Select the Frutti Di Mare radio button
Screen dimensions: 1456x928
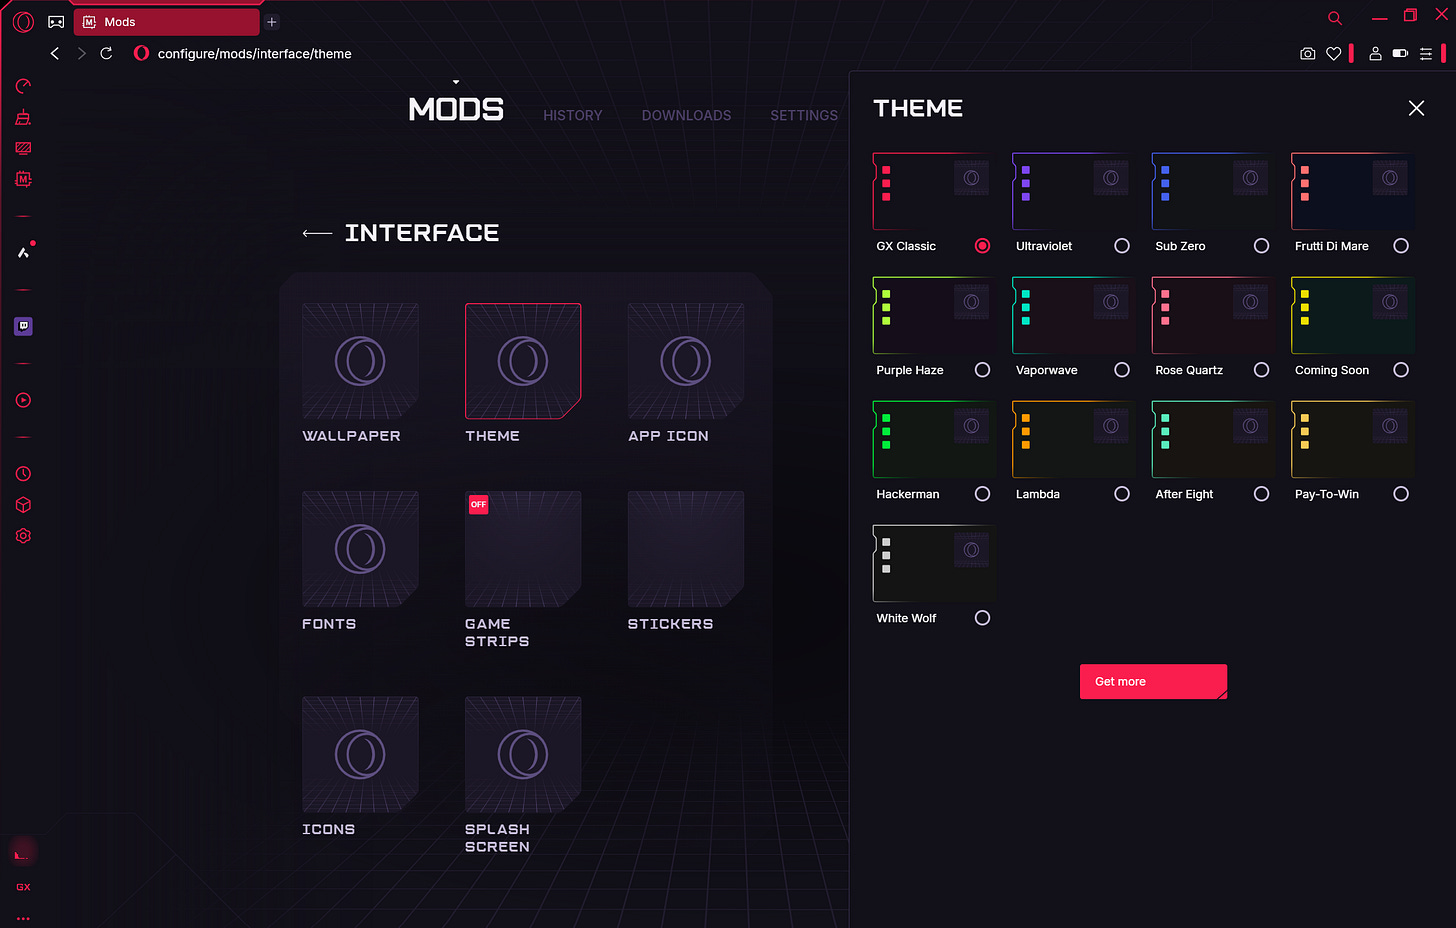pyautogui.click(x=1401, y=246)
